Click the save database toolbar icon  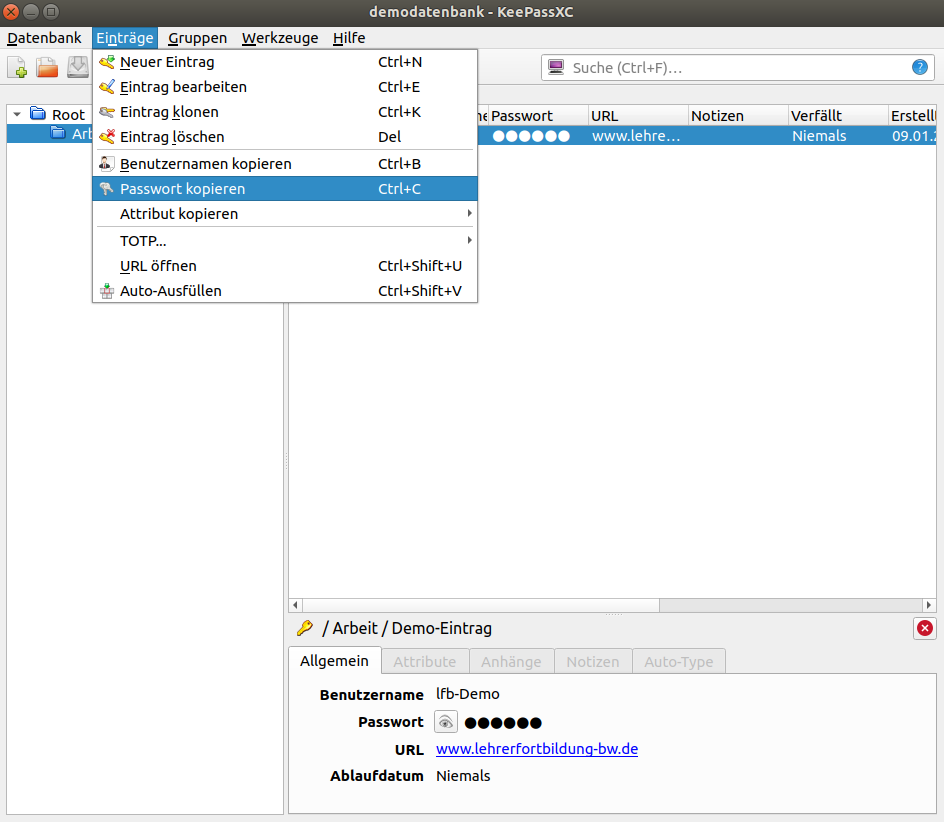77,68
